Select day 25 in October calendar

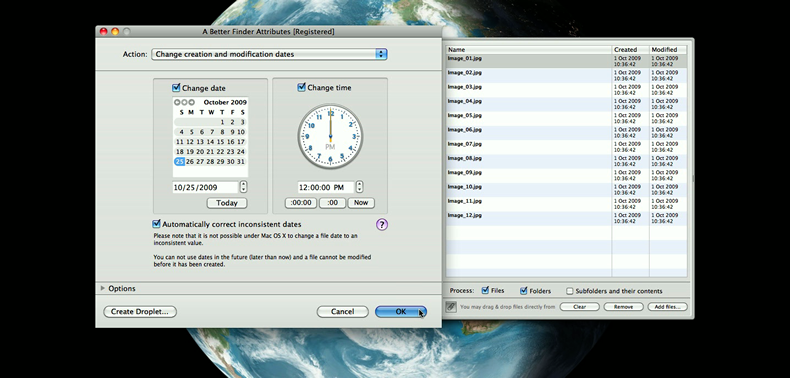coord(179,161)
